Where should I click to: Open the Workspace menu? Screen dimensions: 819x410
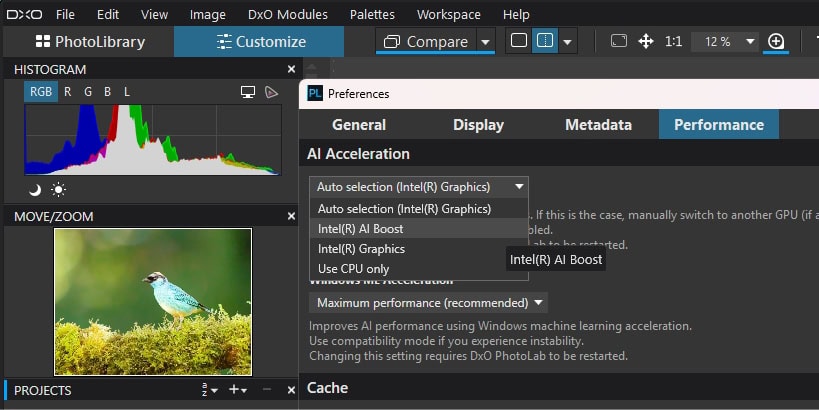(x=449, y=14)
